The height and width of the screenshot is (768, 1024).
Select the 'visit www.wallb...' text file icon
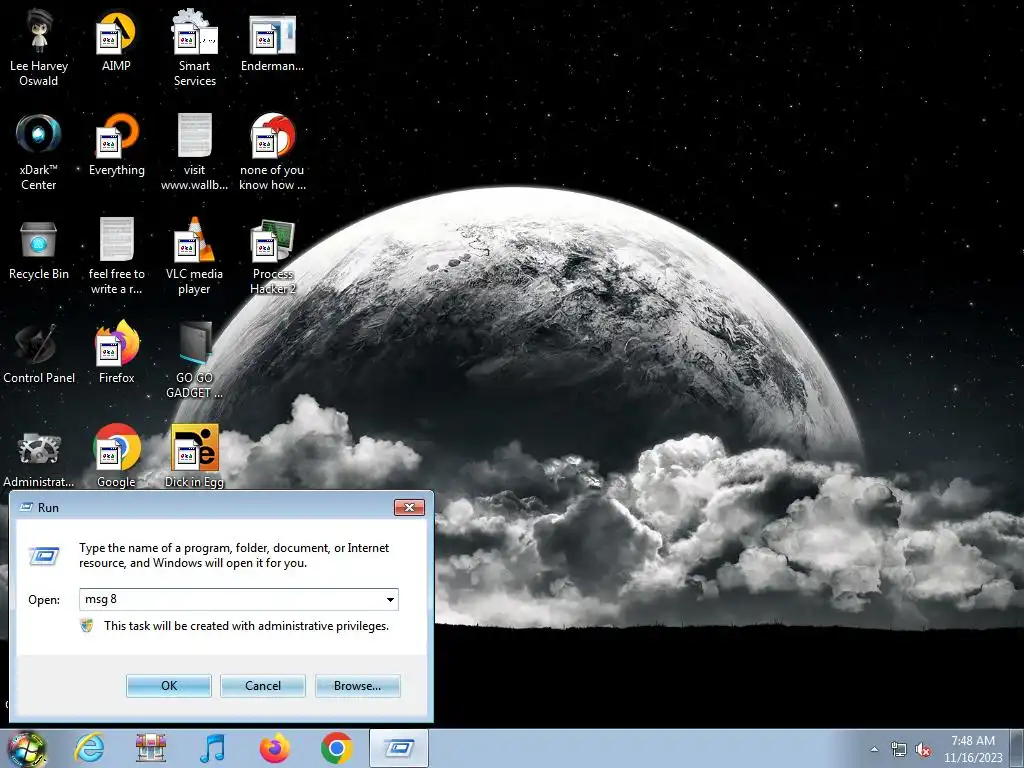(x=195, y=152)
